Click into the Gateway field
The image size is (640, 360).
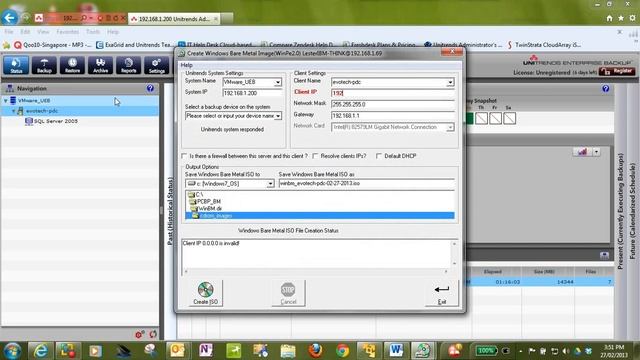(392, 116)
